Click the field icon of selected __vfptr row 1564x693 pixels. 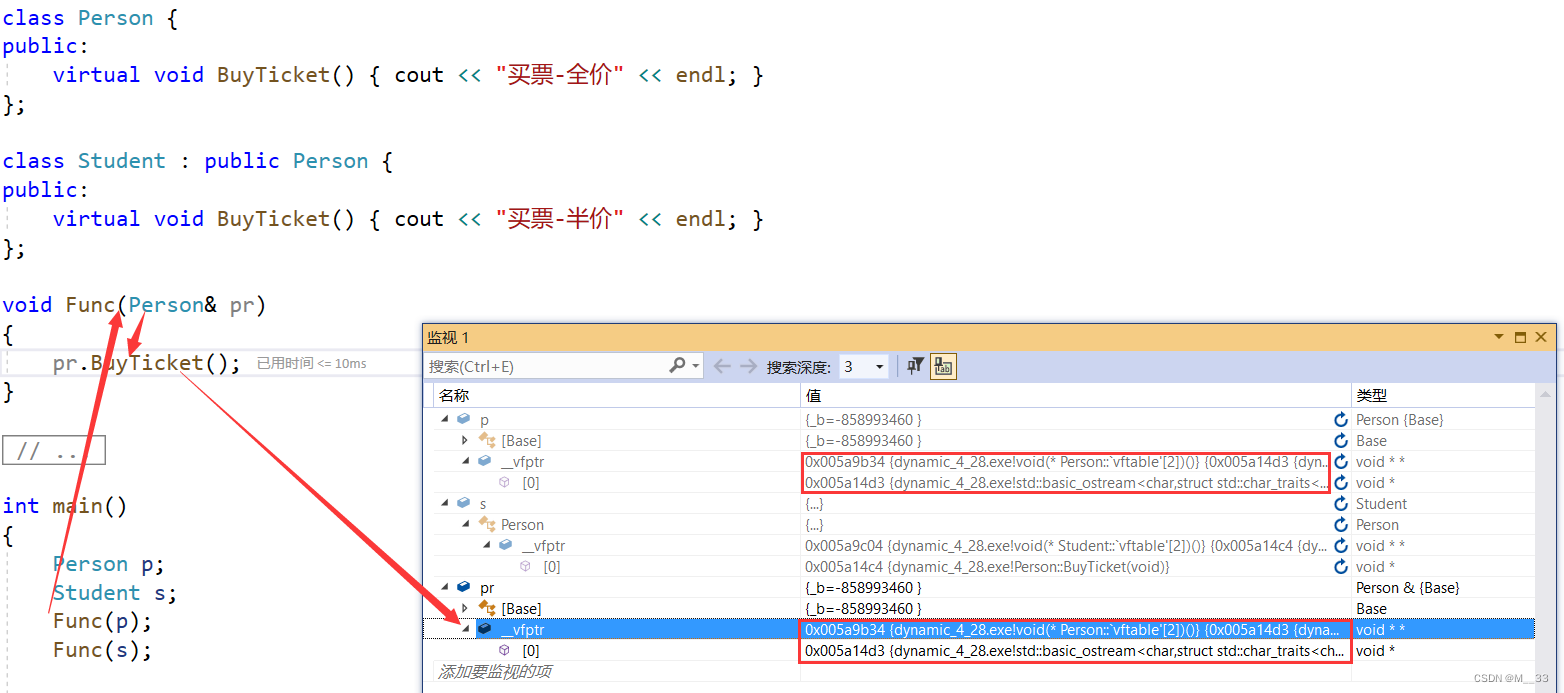pyautogui.click(x=485, y=629)
